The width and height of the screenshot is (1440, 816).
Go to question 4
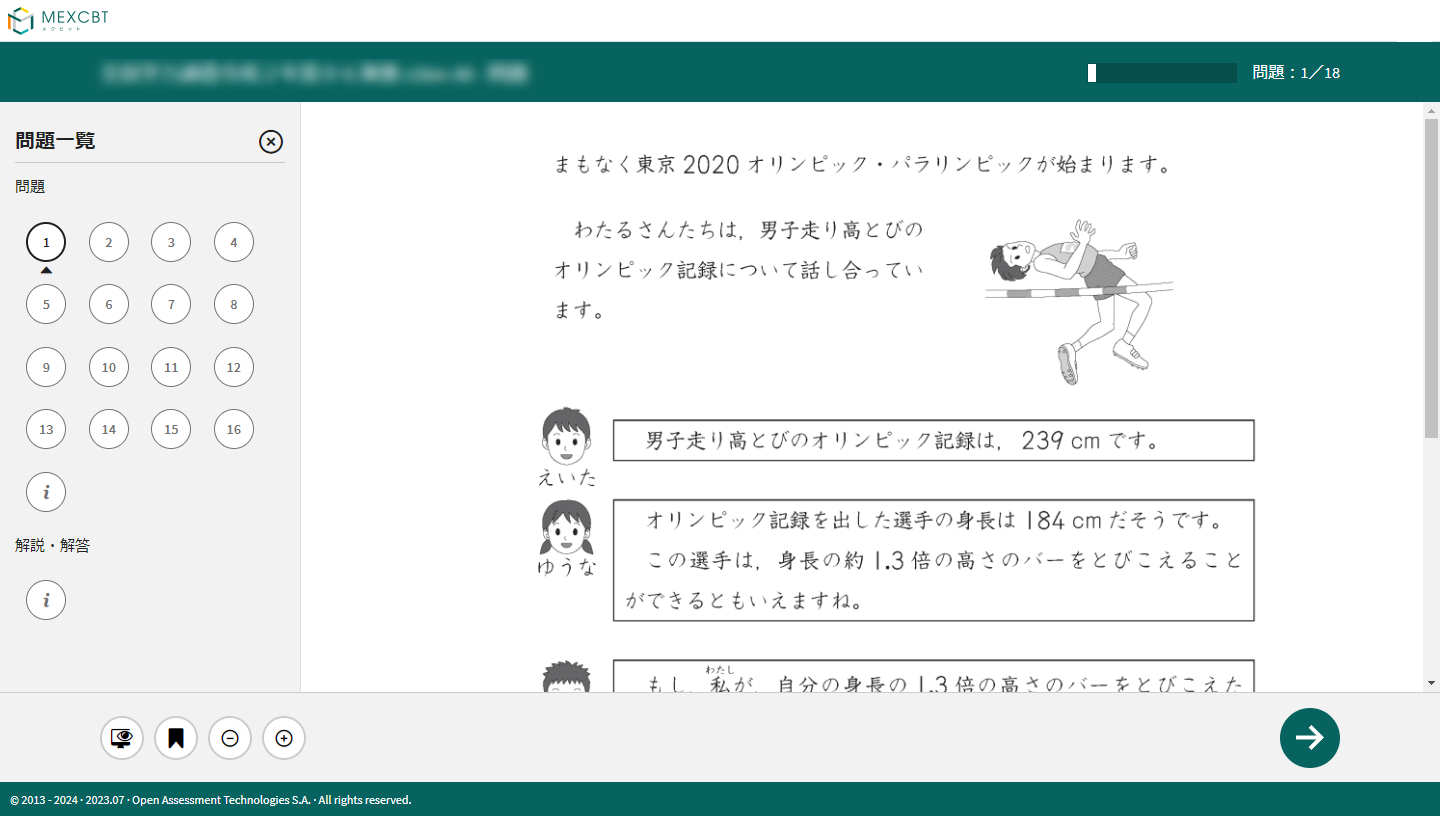[x=234, y=242]
